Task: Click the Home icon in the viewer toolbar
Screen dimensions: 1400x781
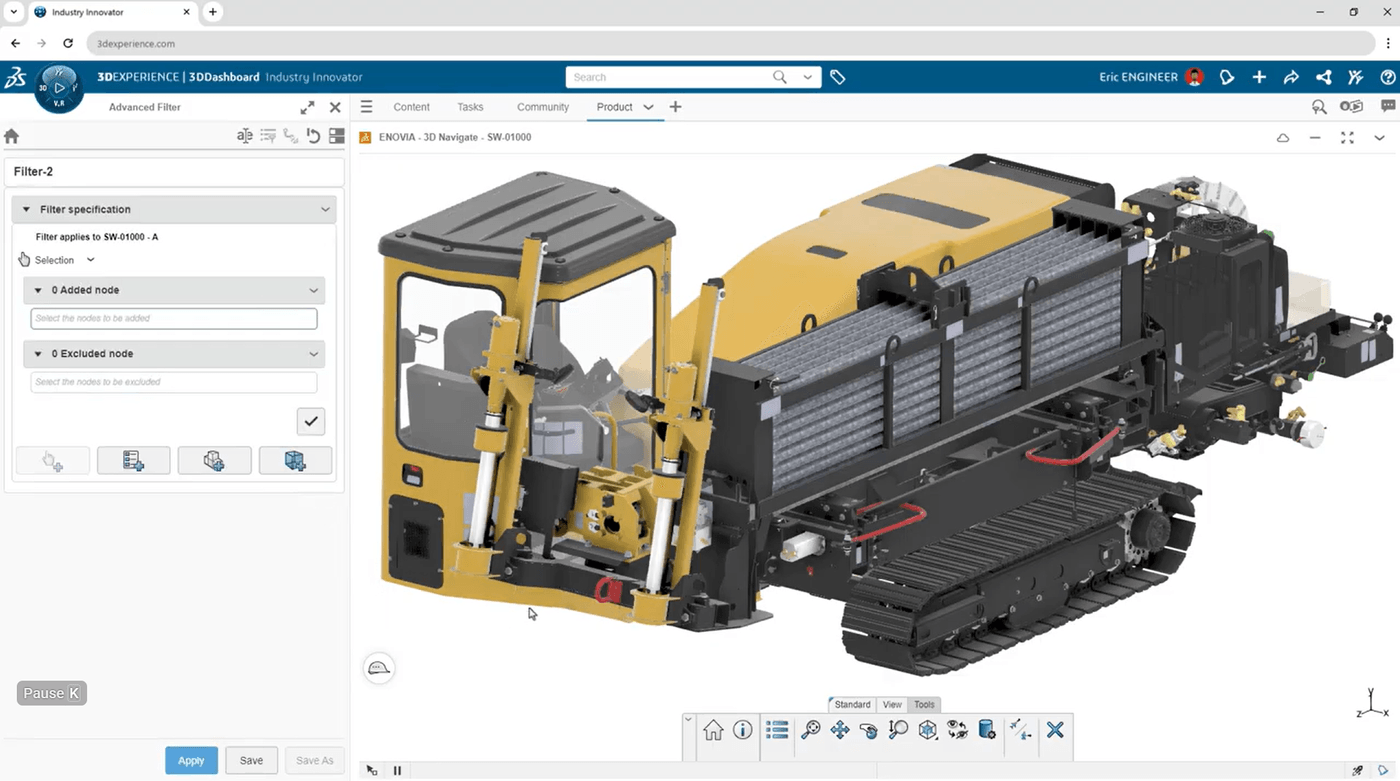Action: pyautogui.click(x=712, y=731)
